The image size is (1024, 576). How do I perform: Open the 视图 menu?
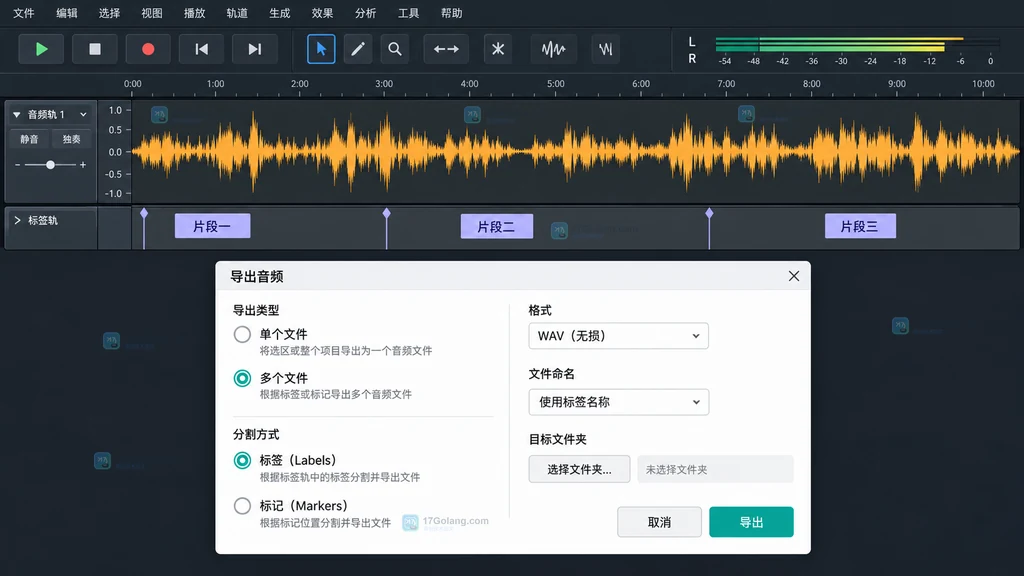click(x=152, y=13)
